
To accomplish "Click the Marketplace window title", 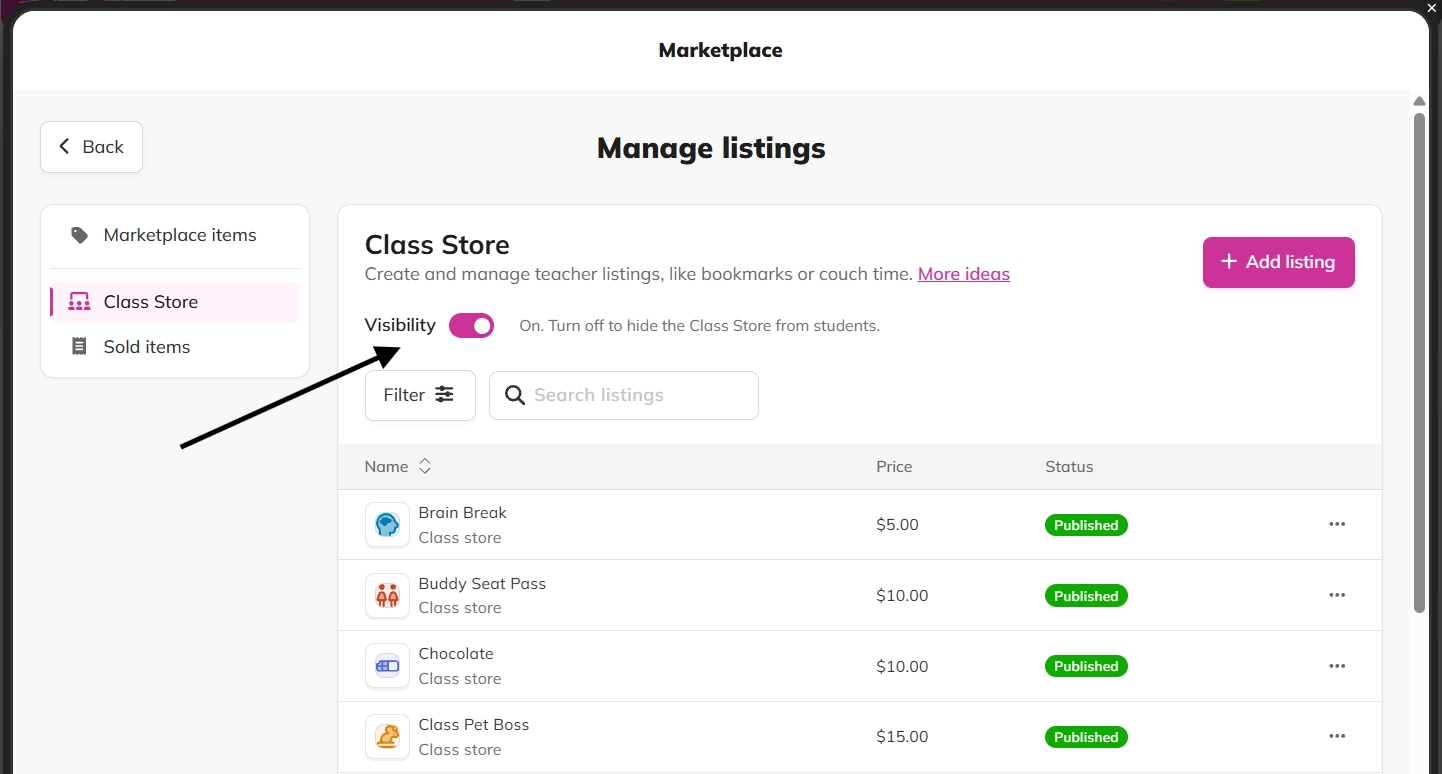I will pyautogui.click(x=720, y=50).
